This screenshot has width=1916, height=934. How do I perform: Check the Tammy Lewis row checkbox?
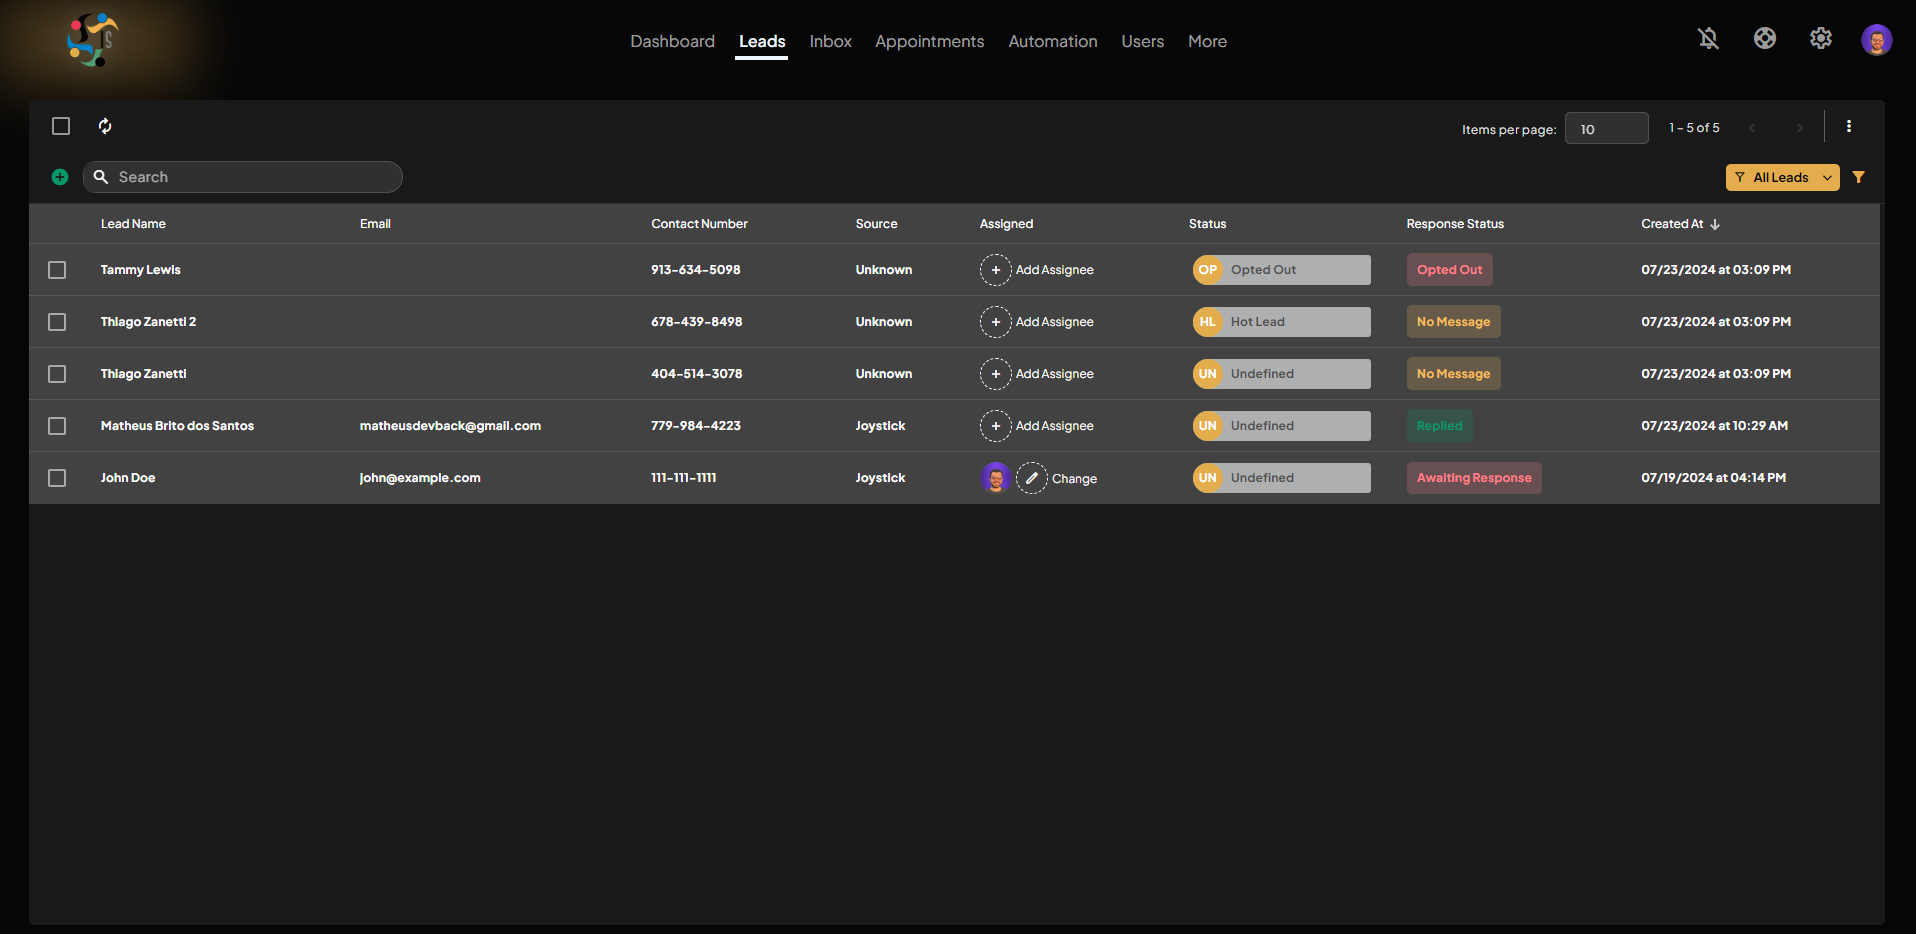pyautogui.click(x=57, y=270)
